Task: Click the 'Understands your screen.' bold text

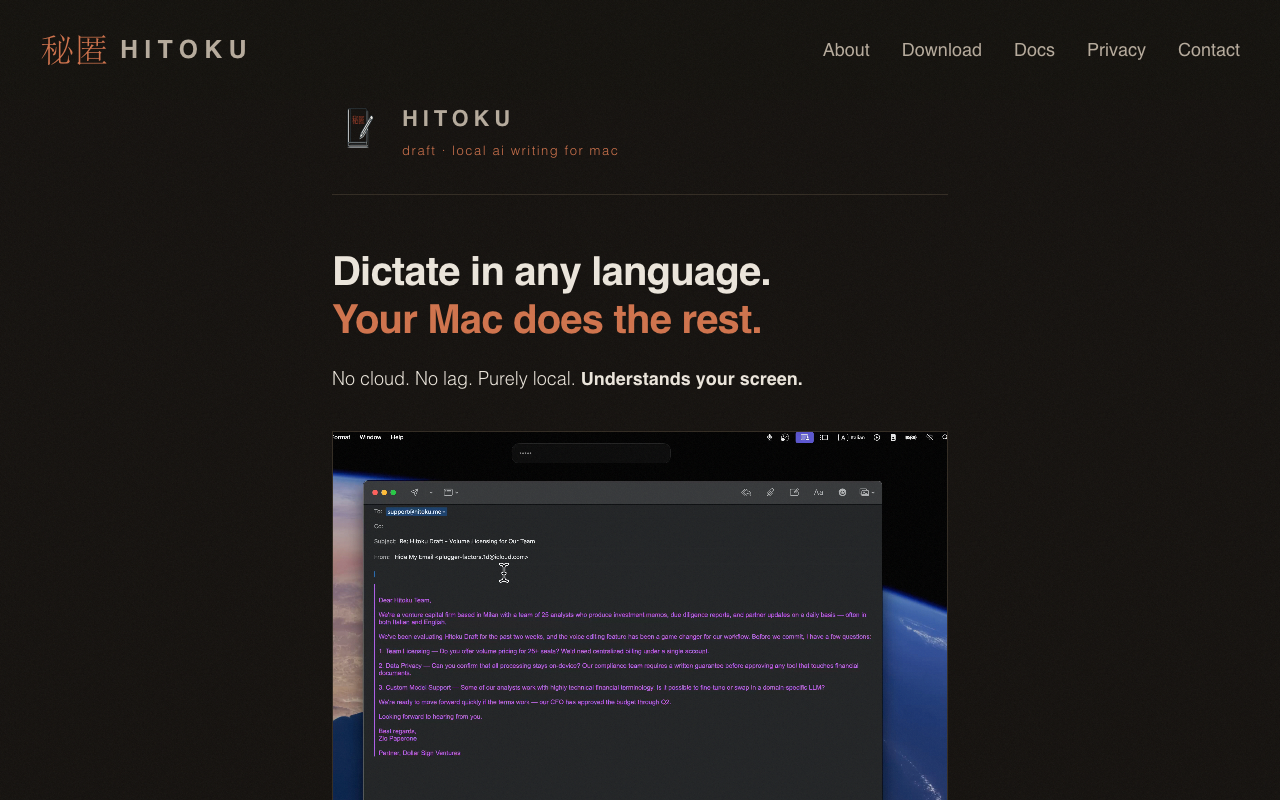Action: (692, 379)
